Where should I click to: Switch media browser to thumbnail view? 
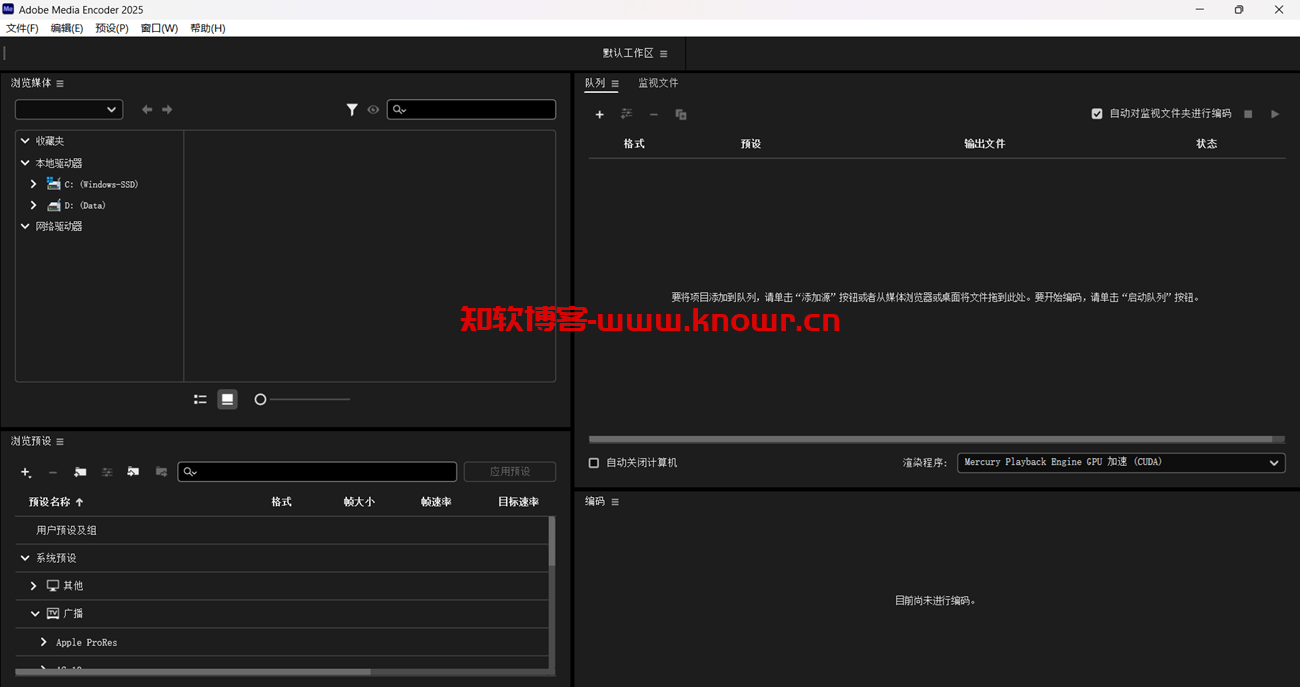[227, 399]
